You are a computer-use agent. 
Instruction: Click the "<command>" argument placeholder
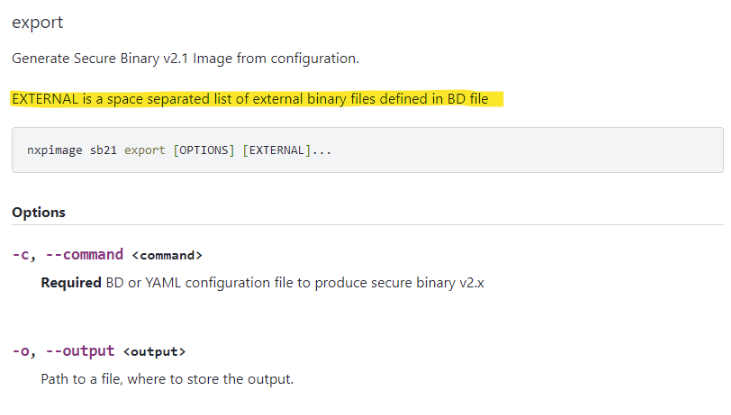(x=167, y=255)
